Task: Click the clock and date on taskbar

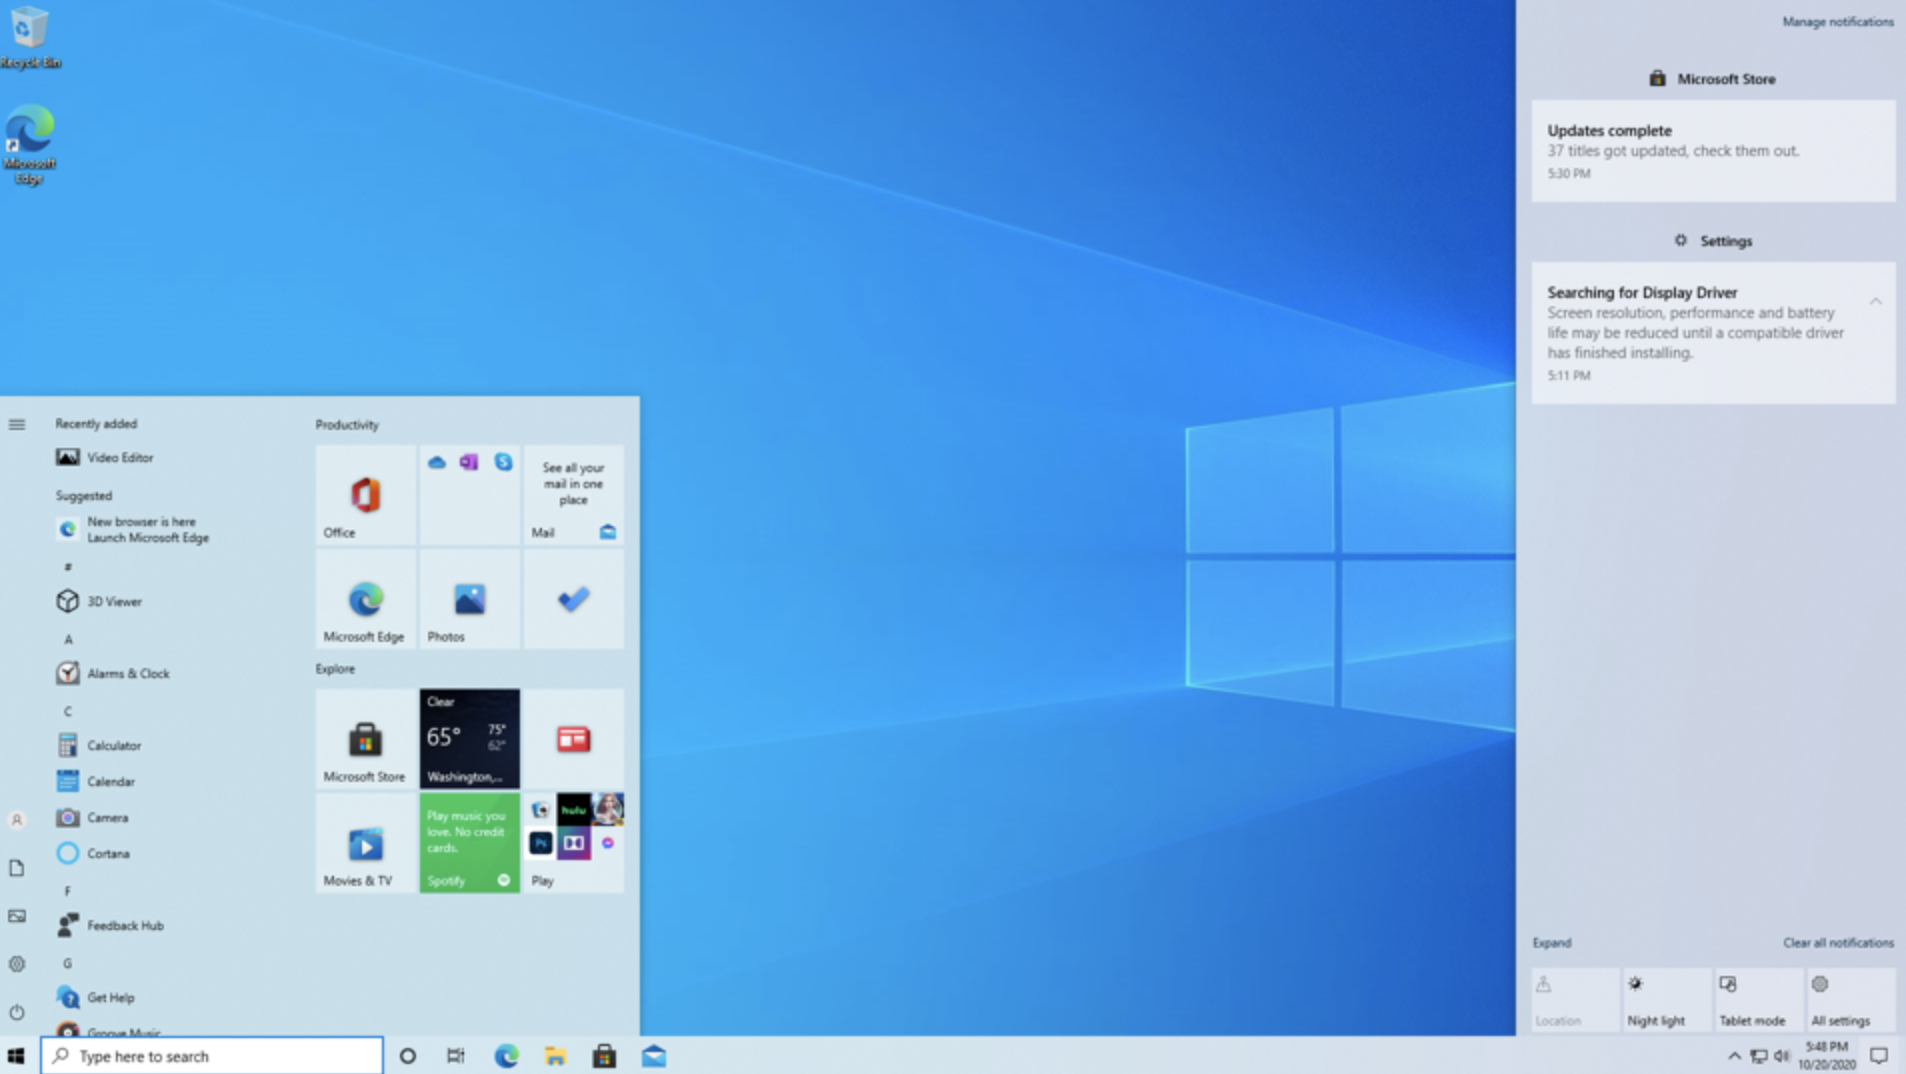Action: click(1827, 1056)
